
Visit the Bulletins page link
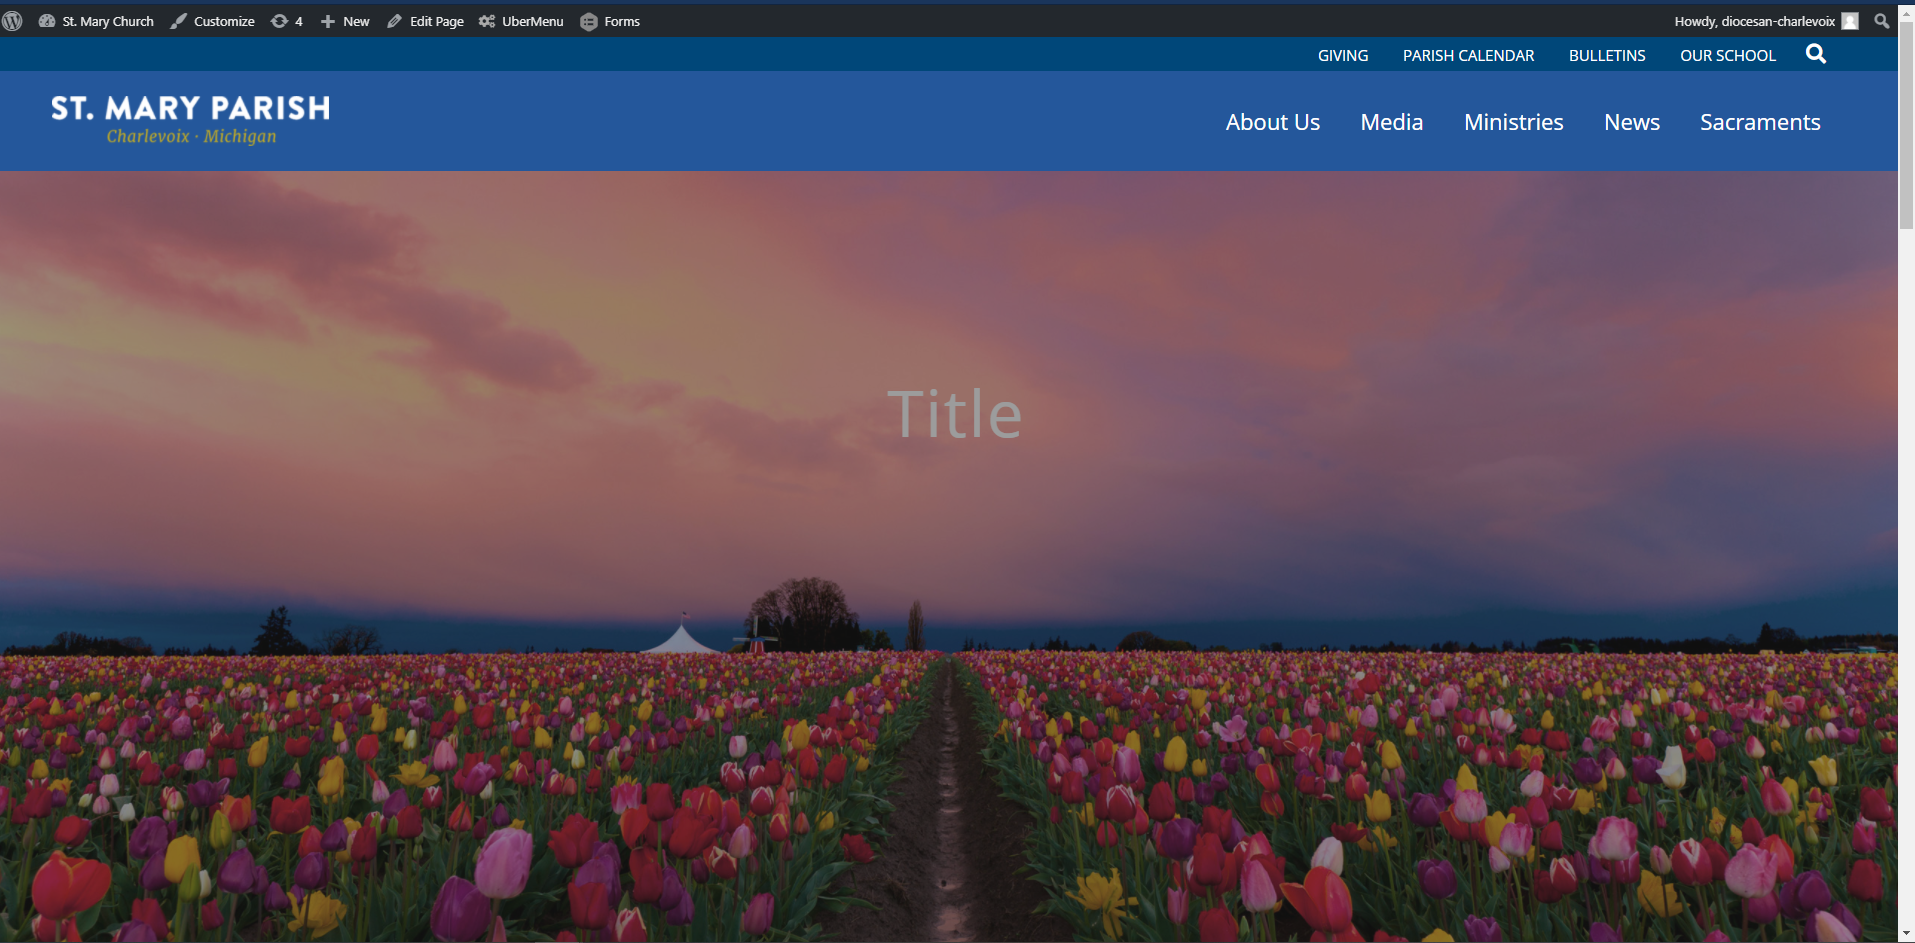(1606, 56)
